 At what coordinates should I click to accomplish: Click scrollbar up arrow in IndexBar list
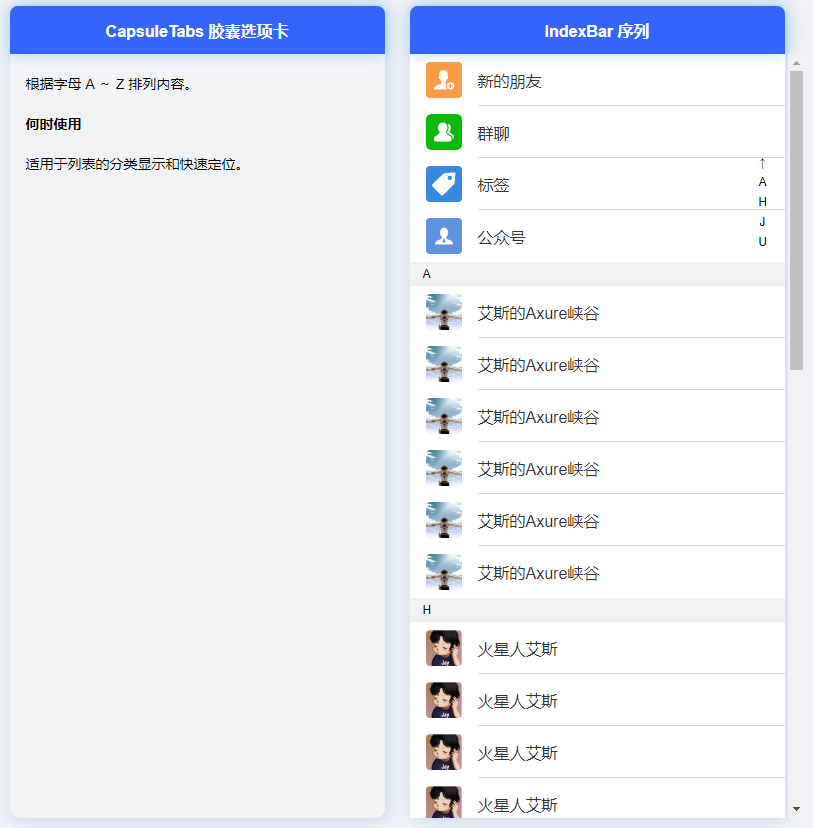tap(796, 63)
